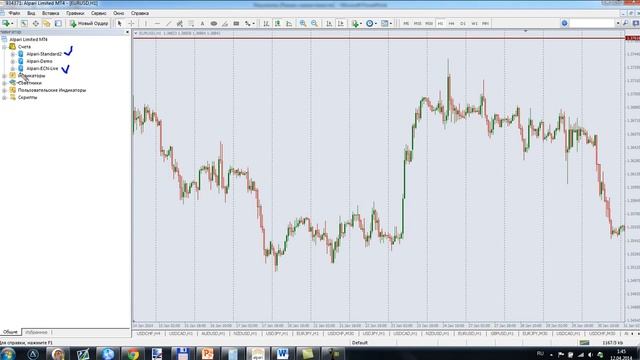Open the Графики menu
Viewport: 640px width, 360px height.
coord(75,13)
